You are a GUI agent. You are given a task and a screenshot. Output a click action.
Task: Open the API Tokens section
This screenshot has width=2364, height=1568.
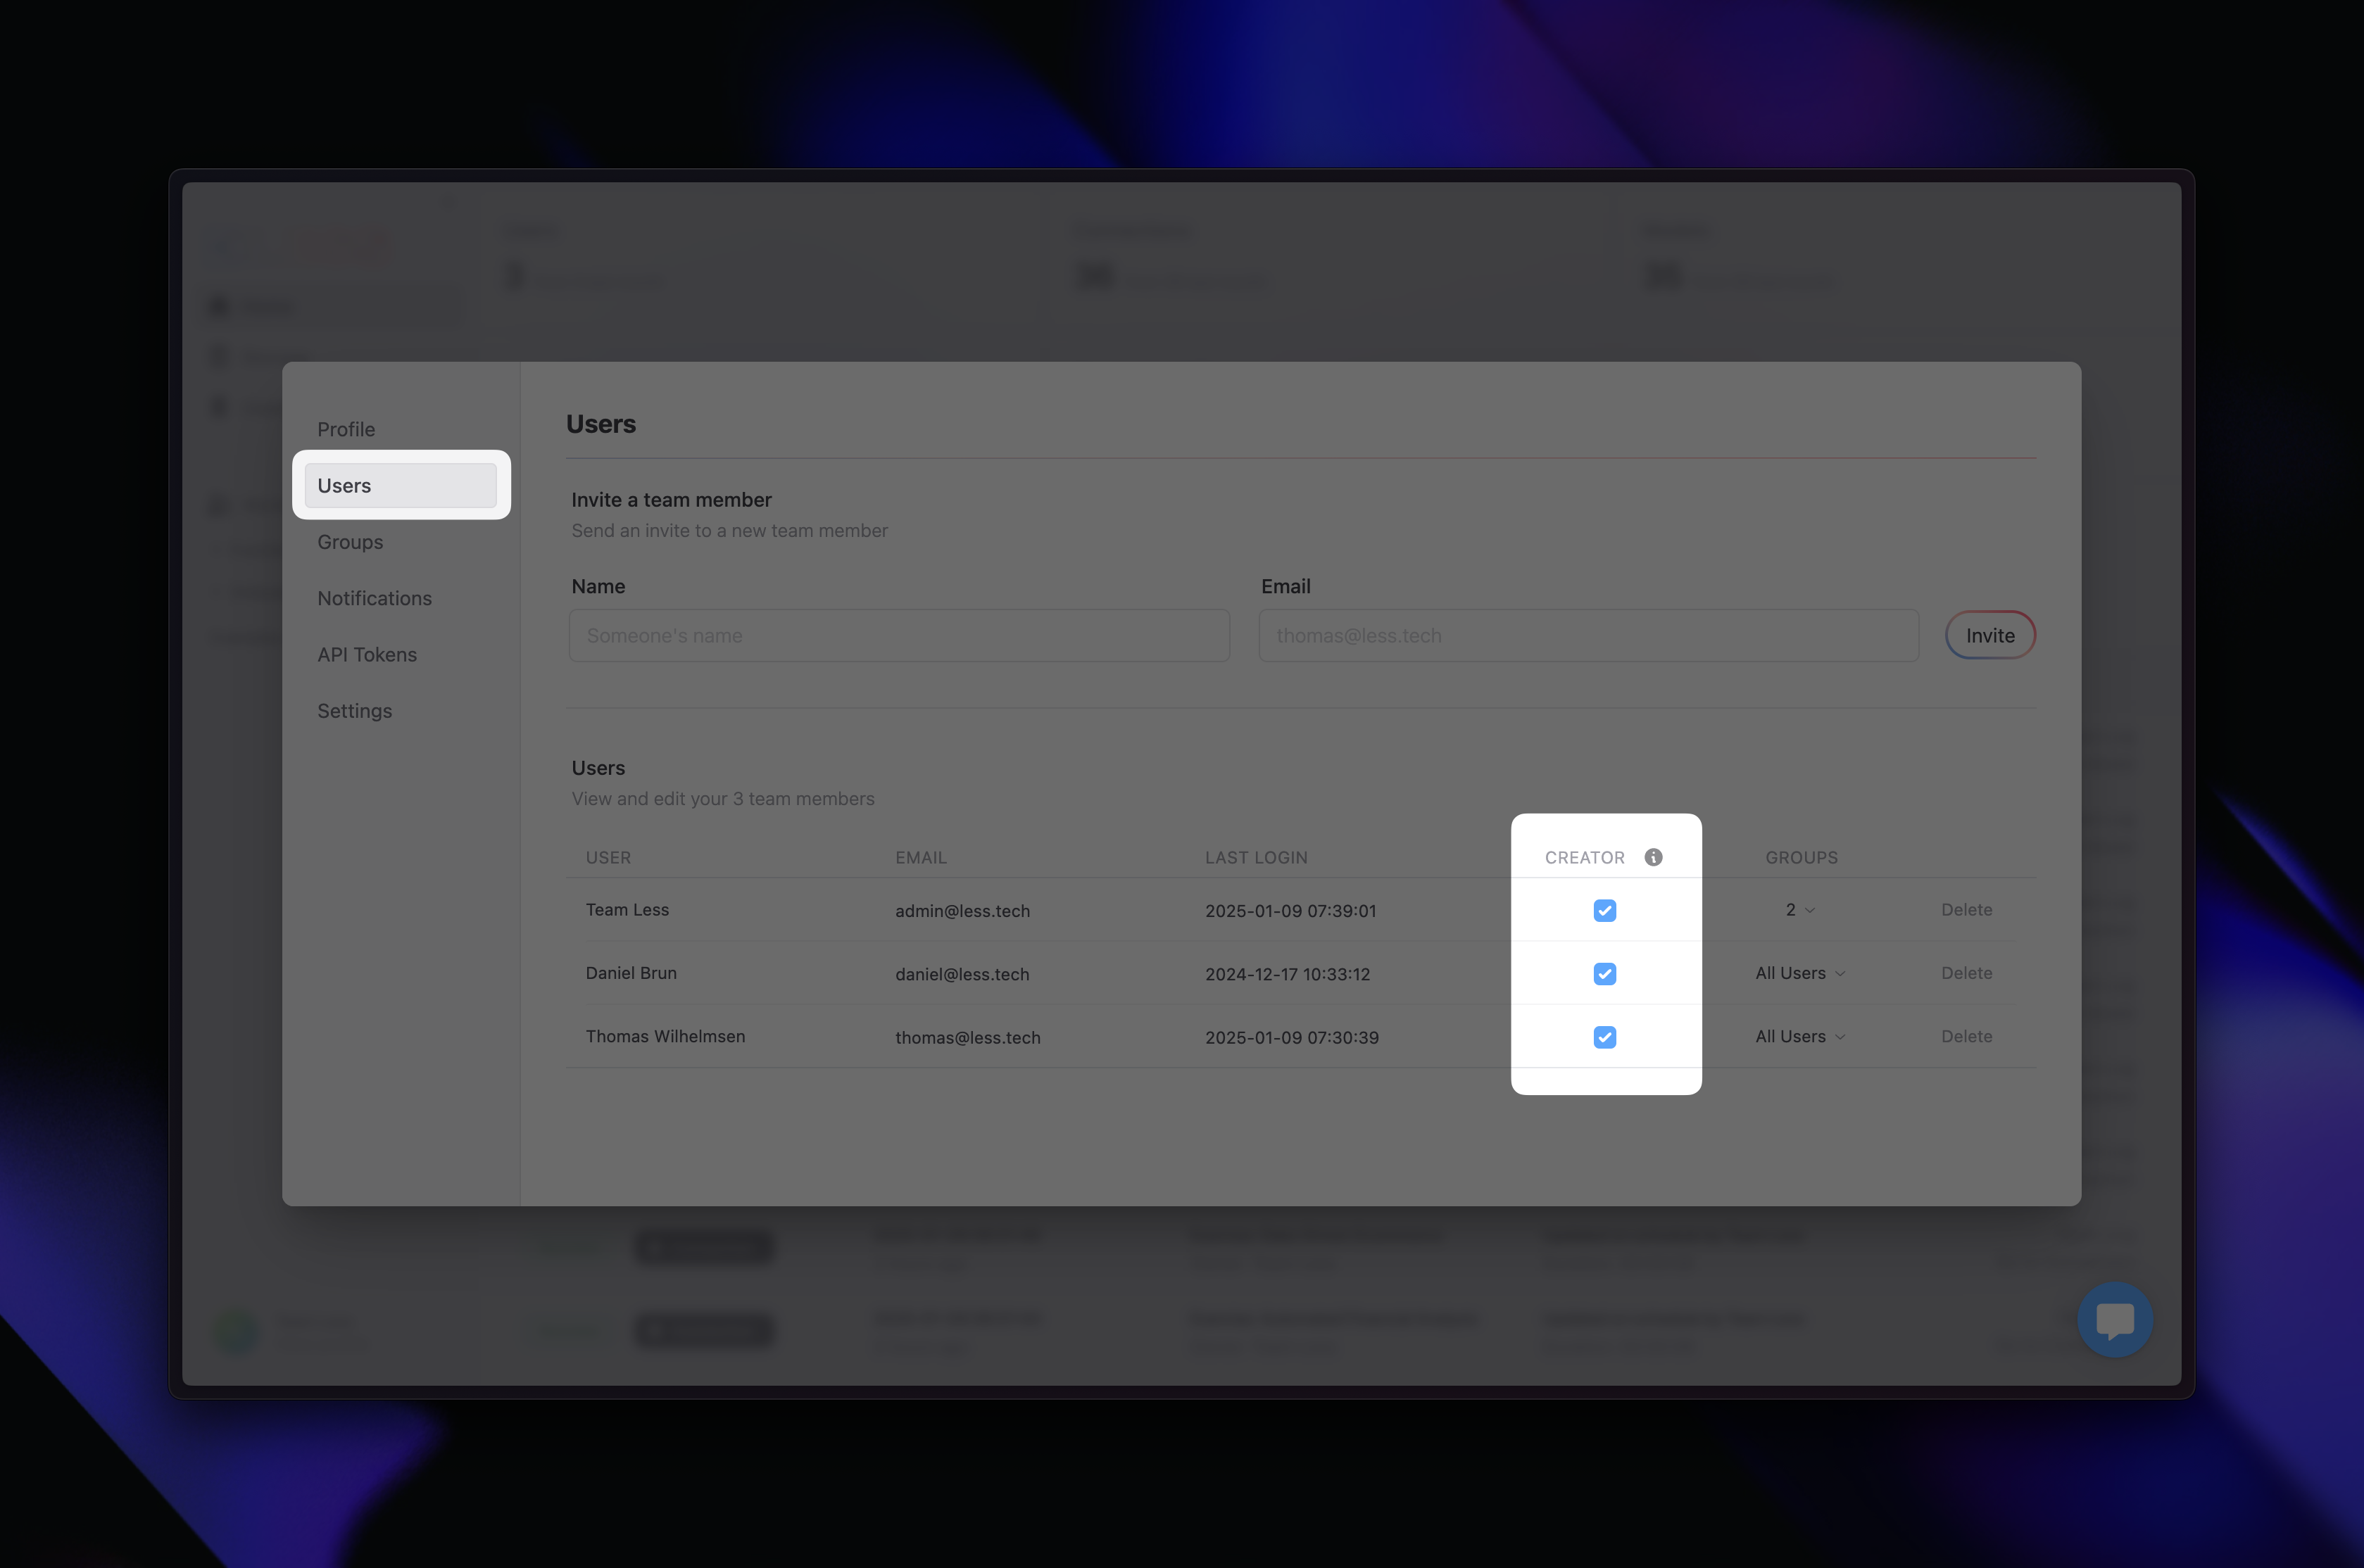click(x=367, y=655)
